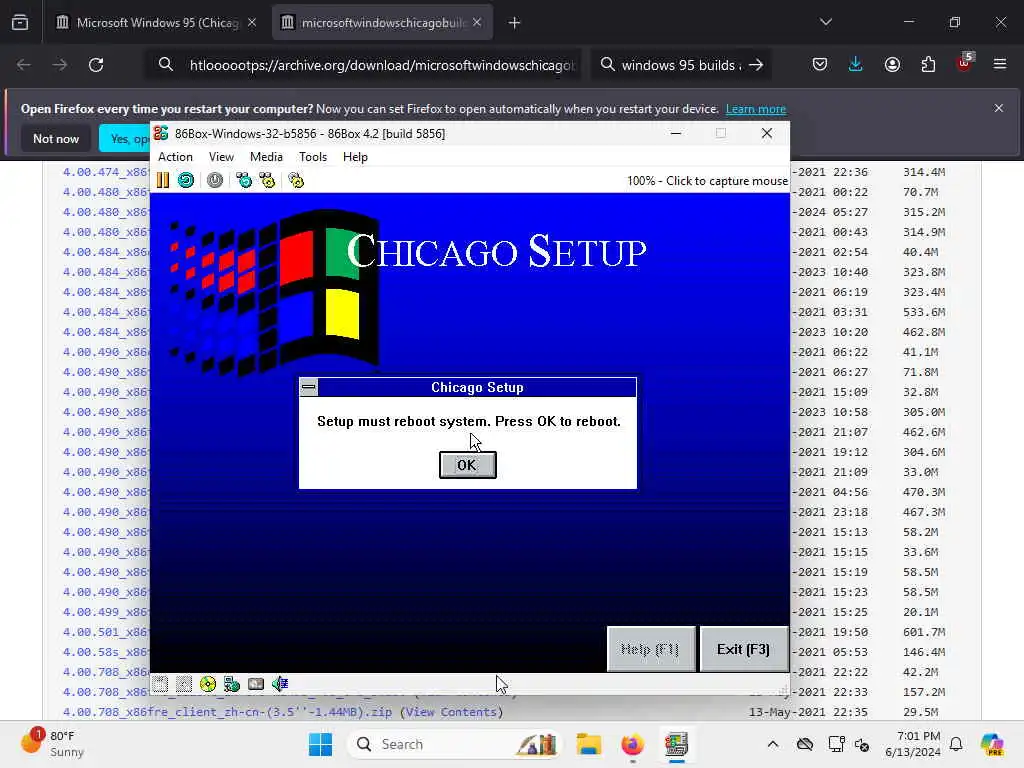Image resolution: width=1024 pixels, height=768 pixels.
Task: Click the 4.00.501_x86 file link
Action: tap(106, 632)
